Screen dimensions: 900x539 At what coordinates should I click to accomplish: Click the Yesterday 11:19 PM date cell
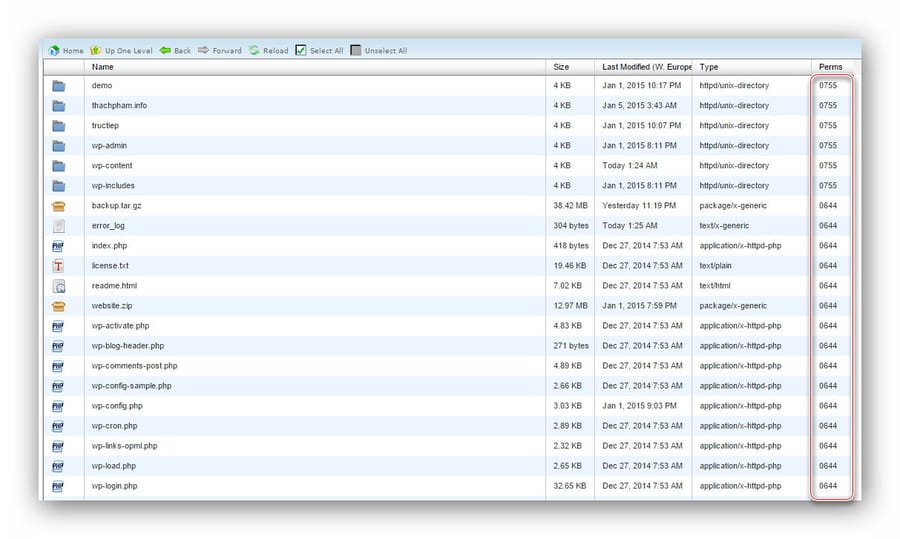(x=639, y=205)
